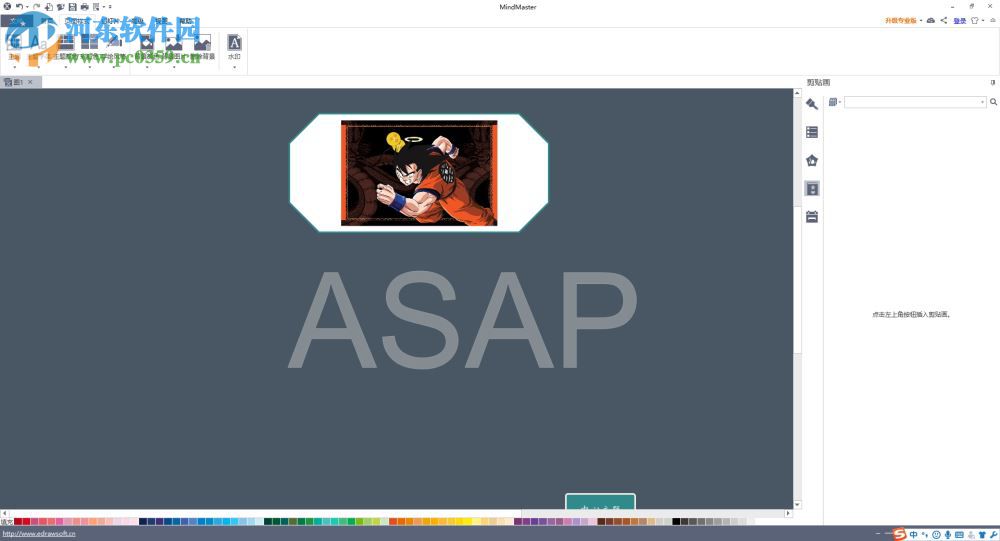
Task: Close the 图1 document tab
Action: tap(30, 82)
